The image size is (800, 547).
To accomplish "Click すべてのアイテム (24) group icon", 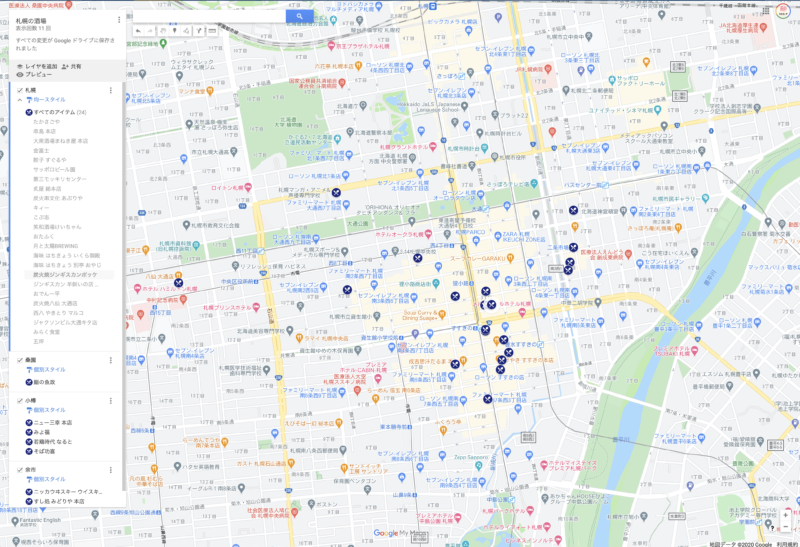I will pyautogui.click(x=29, y=112).
